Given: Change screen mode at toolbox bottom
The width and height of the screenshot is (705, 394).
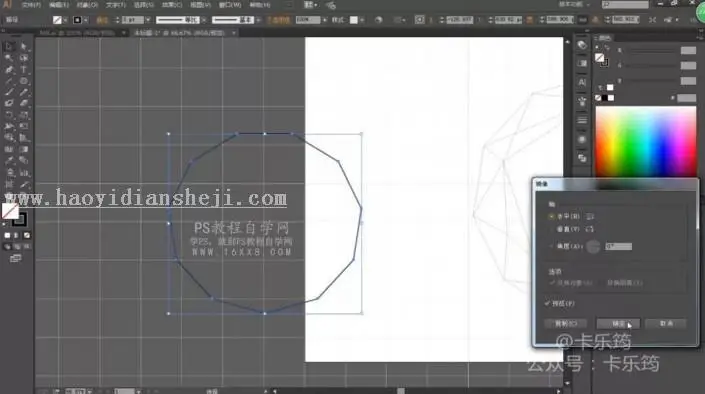Looking at the screenshot, I should 15,258.
